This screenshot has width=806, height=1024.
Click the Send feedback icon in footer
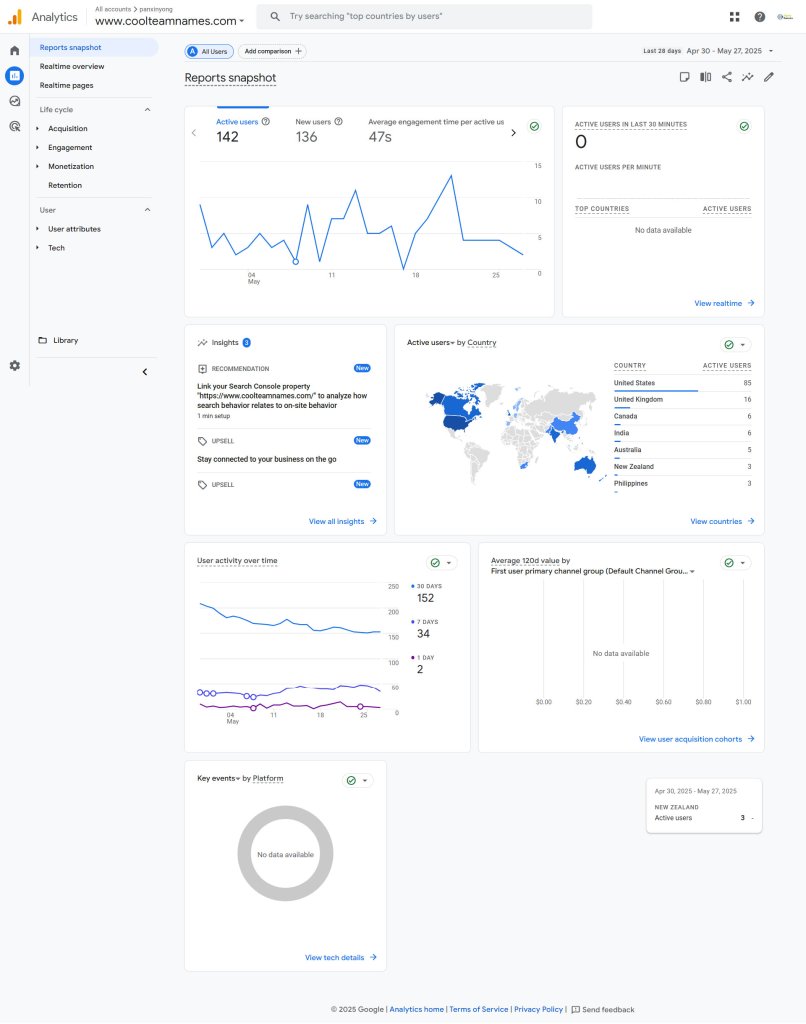pos(575,1009)
